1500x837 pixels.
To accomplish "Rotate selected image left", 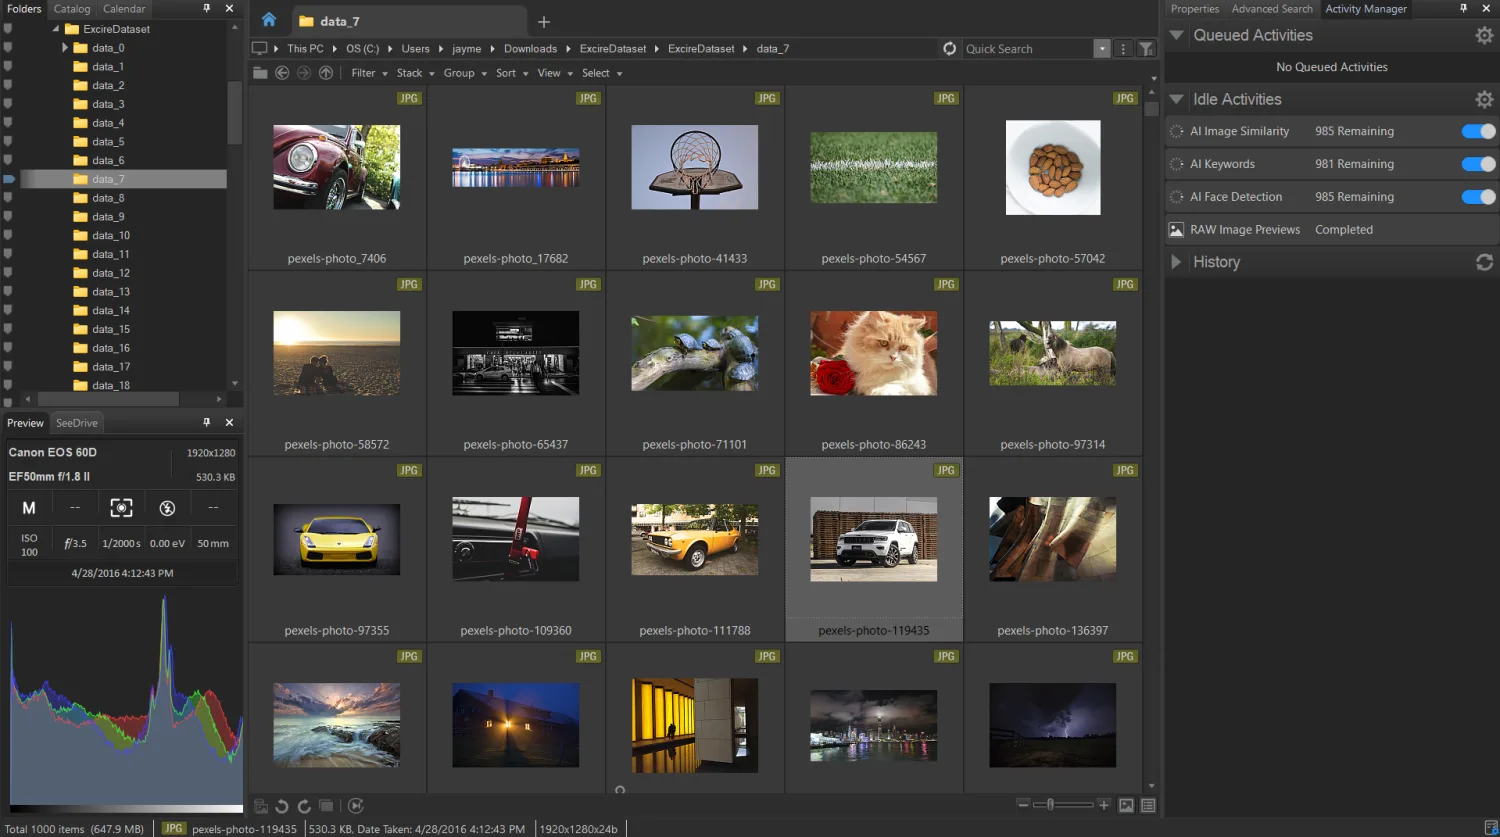I will [282, 806].
